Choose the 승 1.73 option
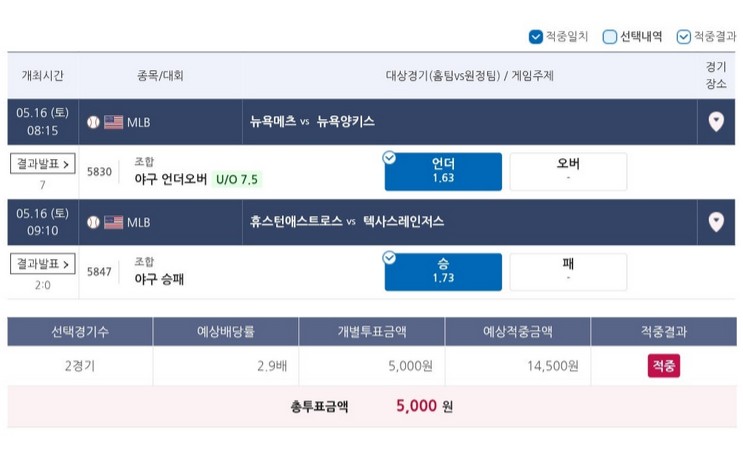This screenshot has width=743, height=460. [443, 272]
